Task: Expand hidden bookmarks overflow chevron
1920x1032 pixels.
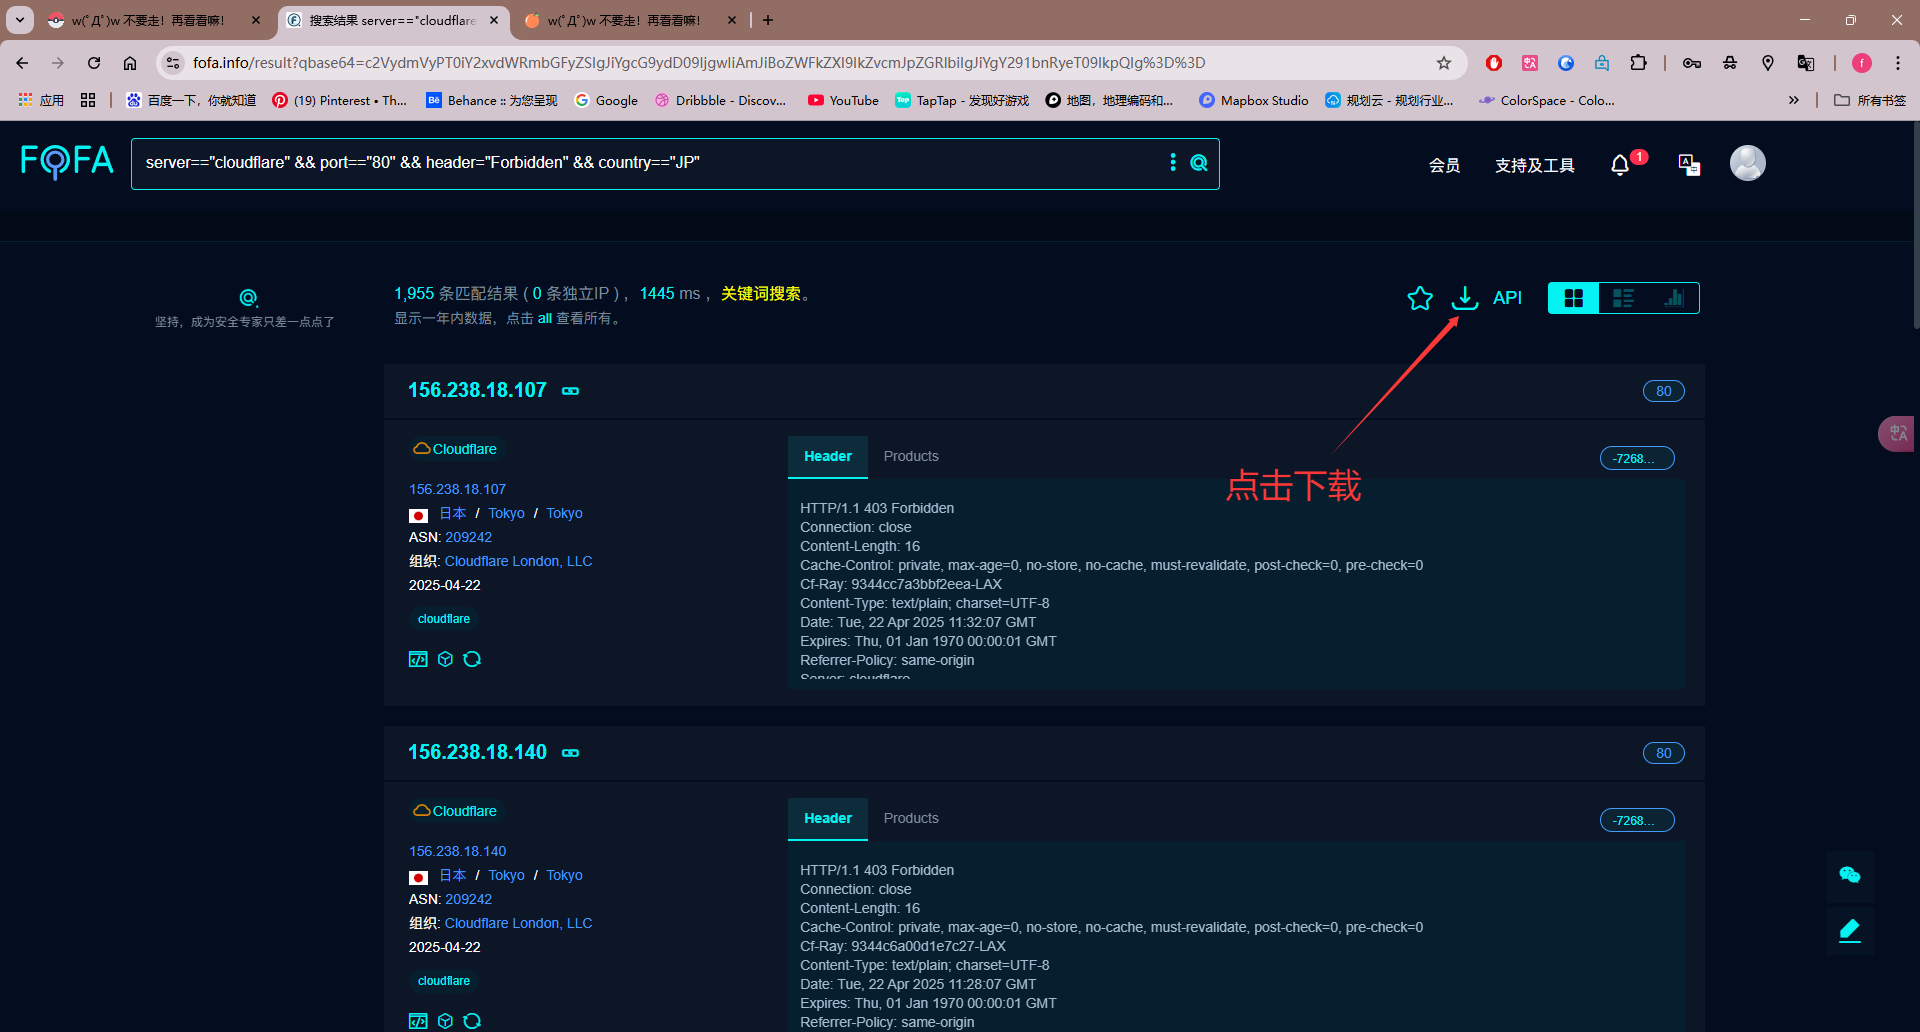Action: tap(1793, 100)
